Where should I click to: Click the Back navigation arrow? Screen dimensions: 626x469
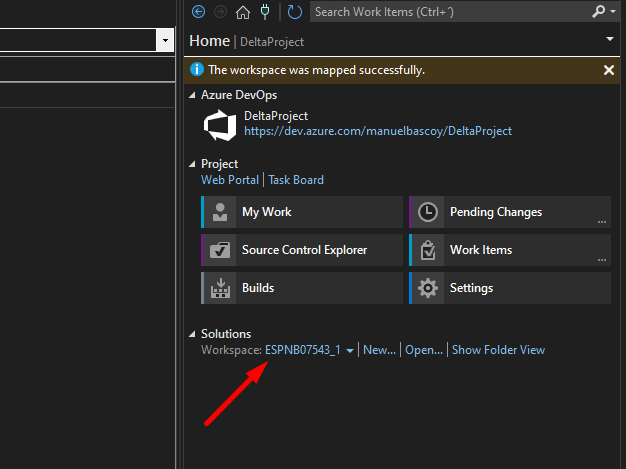coord(198,12)
